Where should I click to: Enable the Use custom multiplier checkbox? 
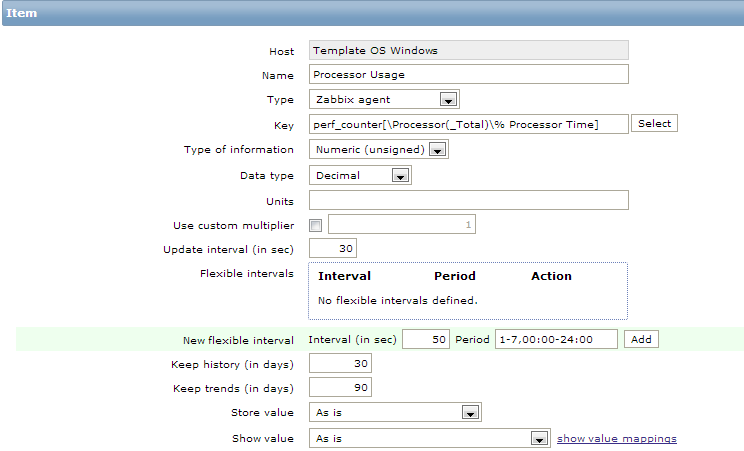(316, 225)
